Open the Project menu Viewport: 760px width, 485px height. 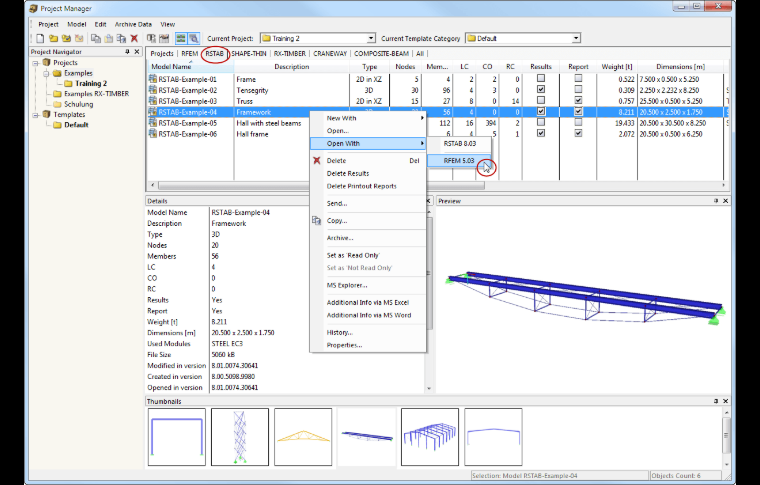(48, 24)
